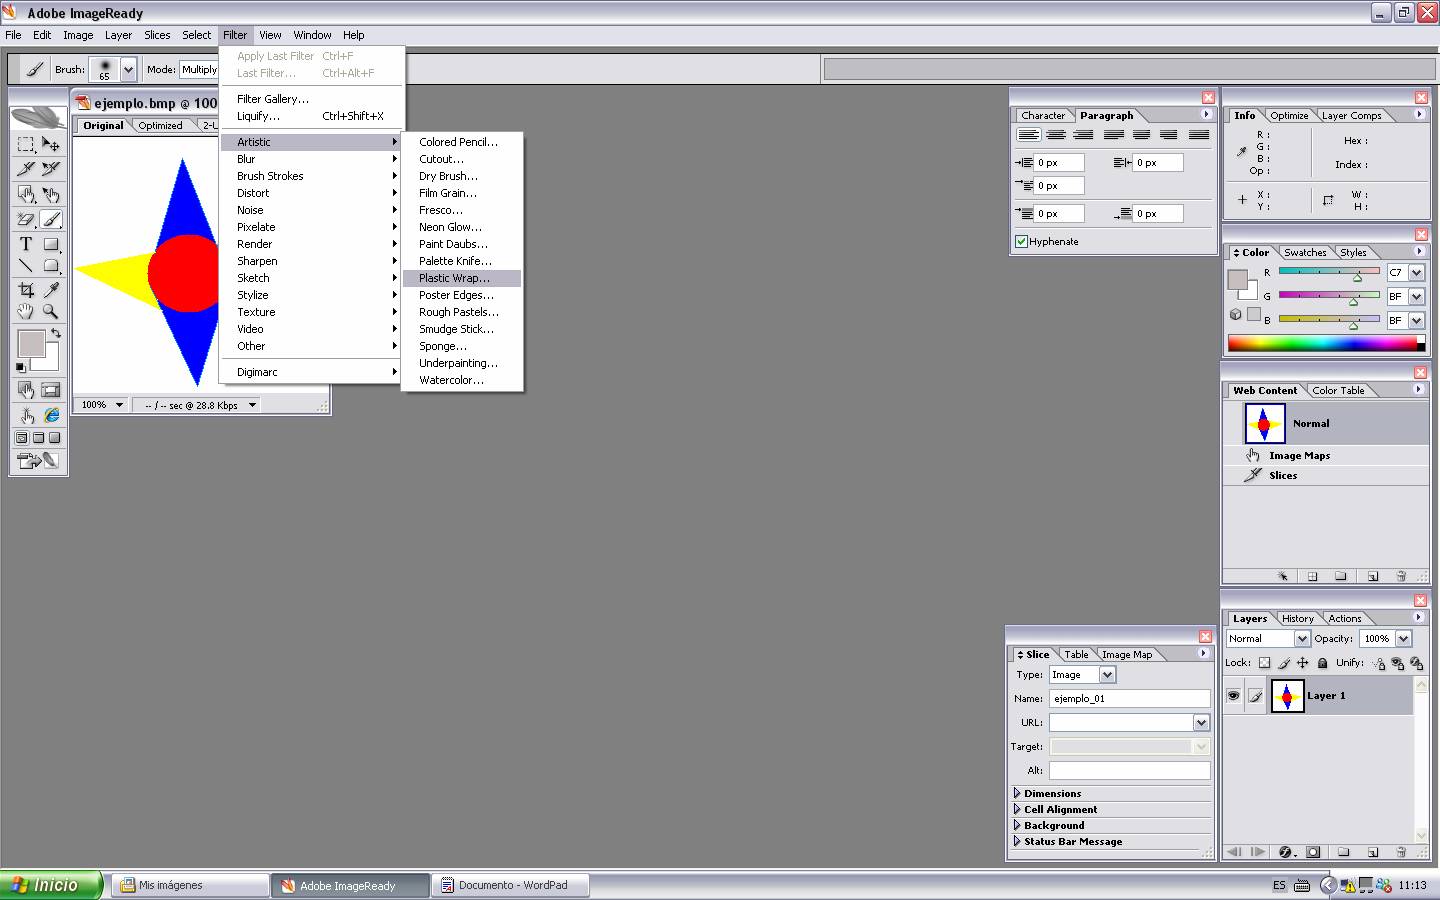Open Mis imágenes taskbar button

[x=190, y=885]
